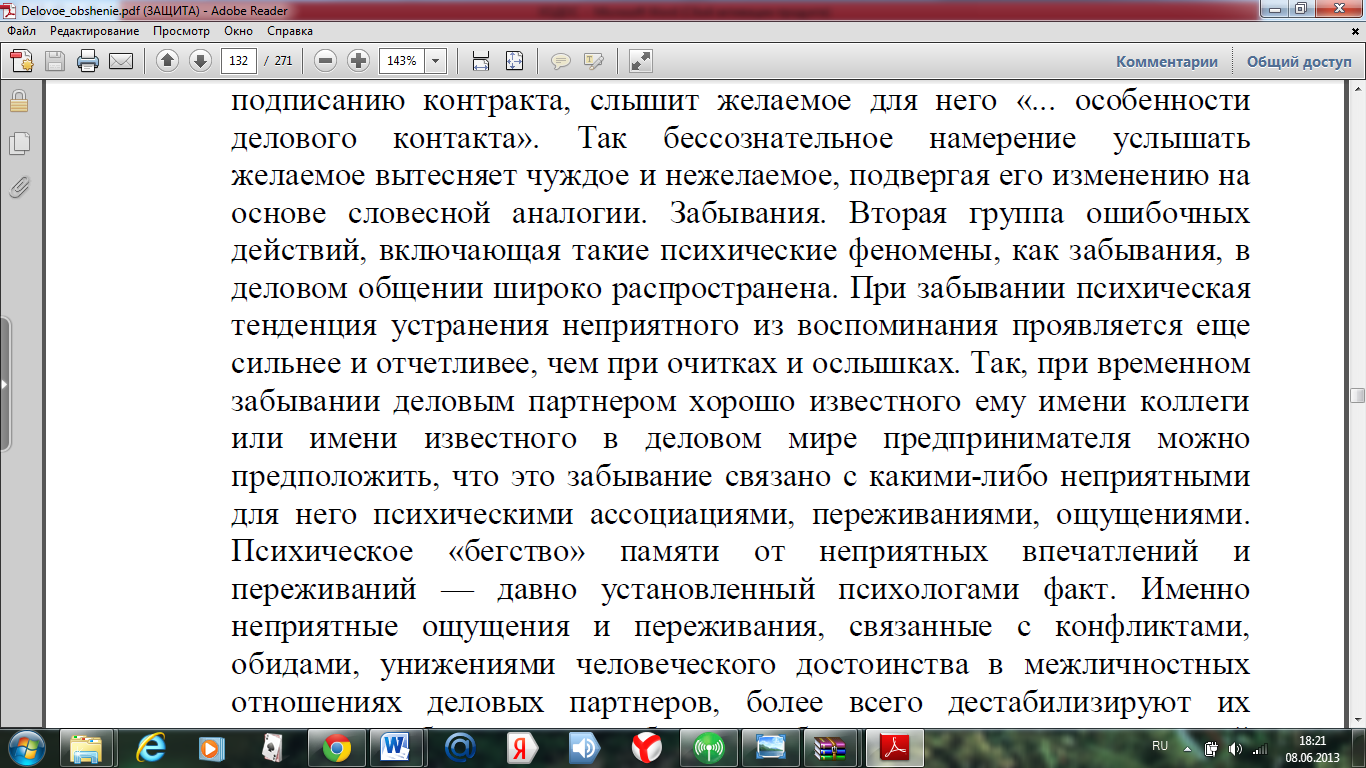
Task: Click the RU language indicator in tray
Action: [x=1160, y=746]
